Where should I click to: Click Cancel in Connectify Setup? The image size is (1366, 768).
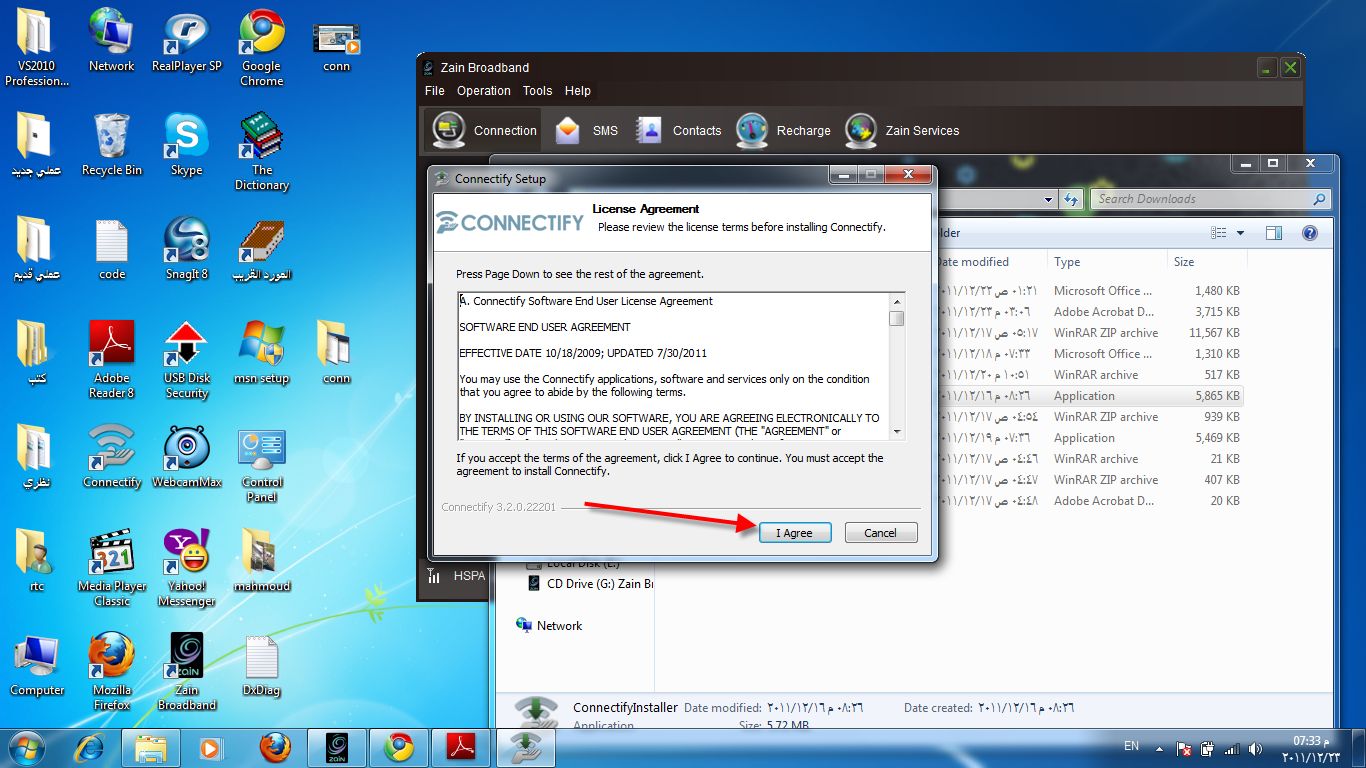(880, 533)
